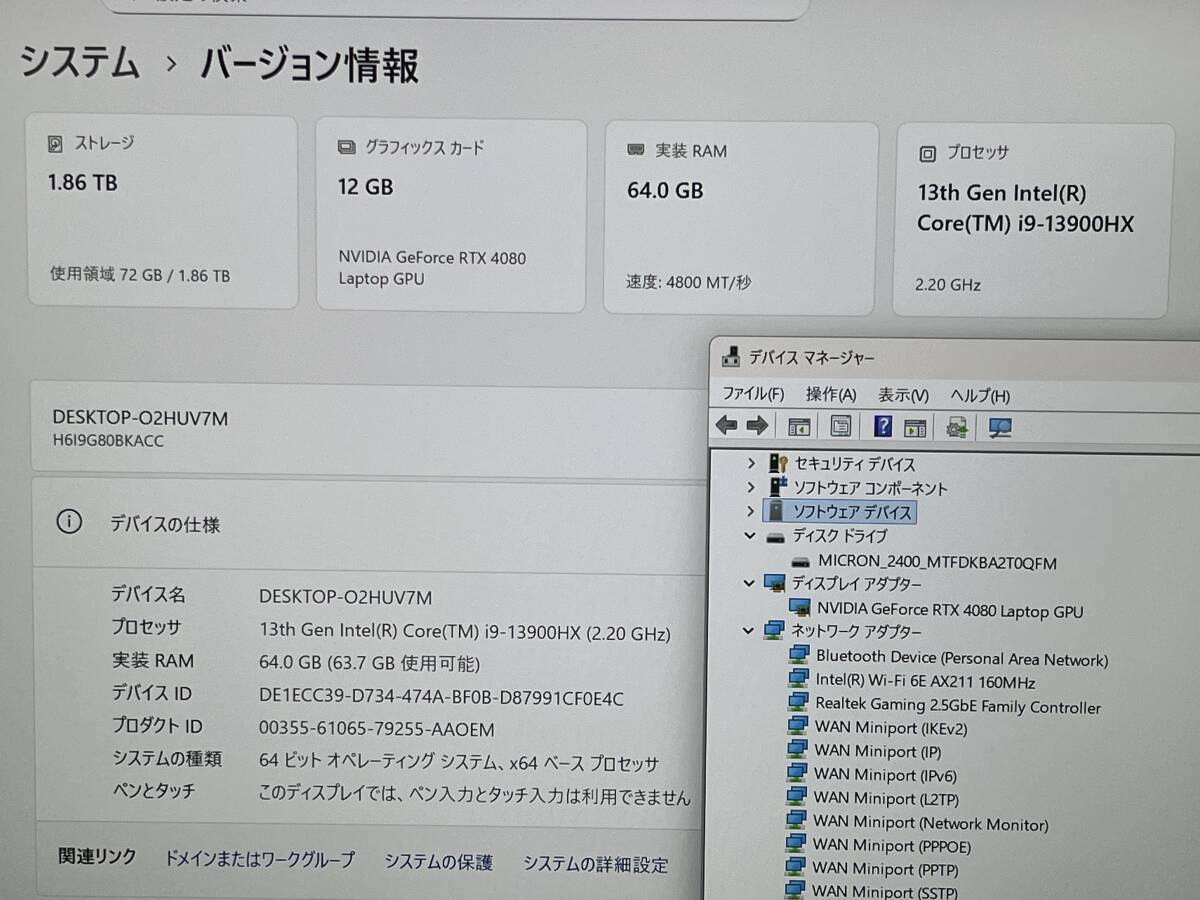Click the Bluetooth Device adapter icon
1200x900 pixels.
tap(799, 656)
